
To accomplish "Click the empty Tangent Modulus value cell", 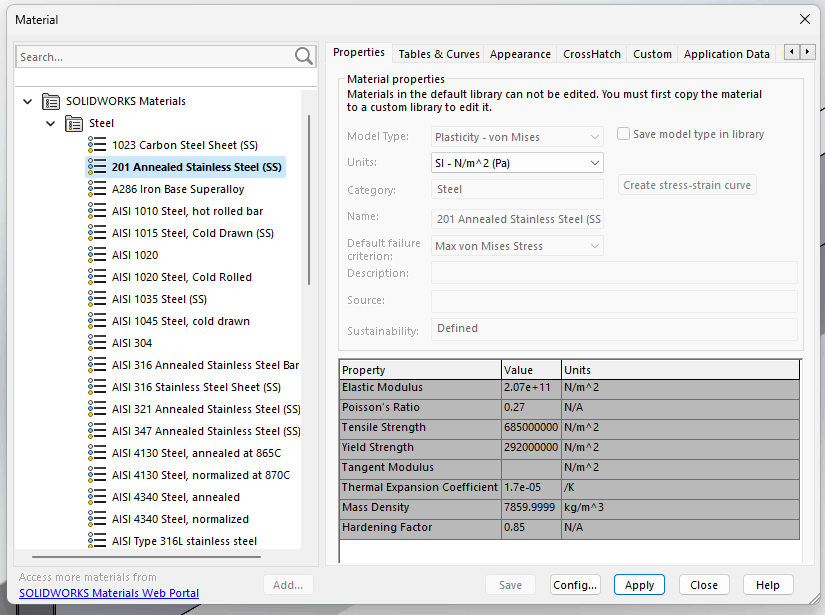I will coord(531,467).
